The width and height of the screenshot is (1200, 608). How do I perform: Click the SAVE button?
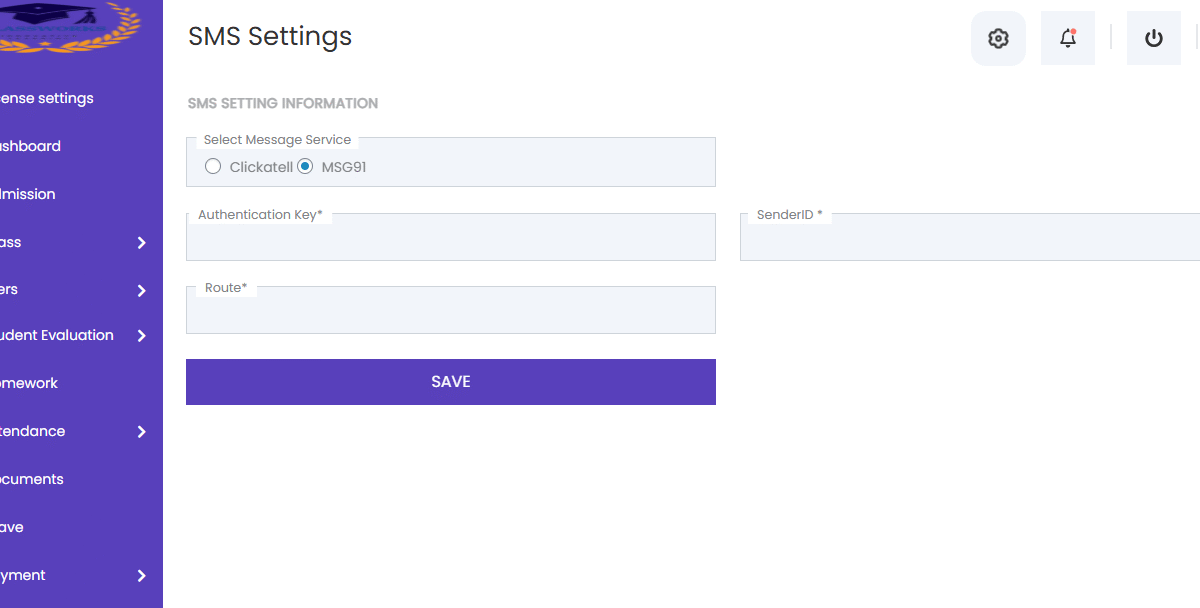click(451, 382)
